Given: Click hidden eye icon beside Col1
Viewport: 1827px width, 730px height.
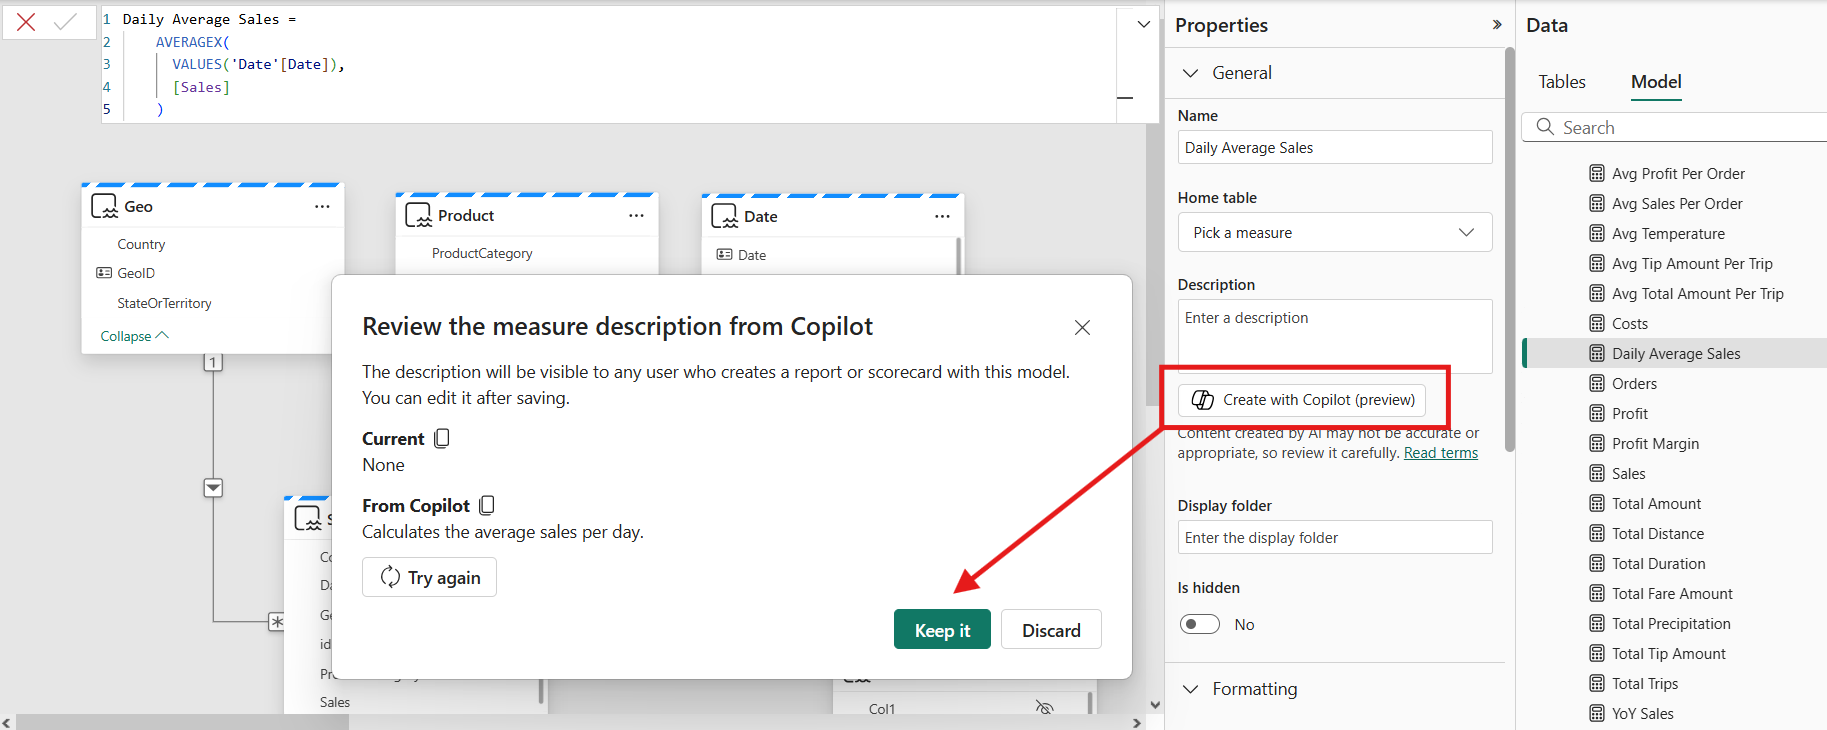Looking at the screenshot, I should click(1045, 708).
